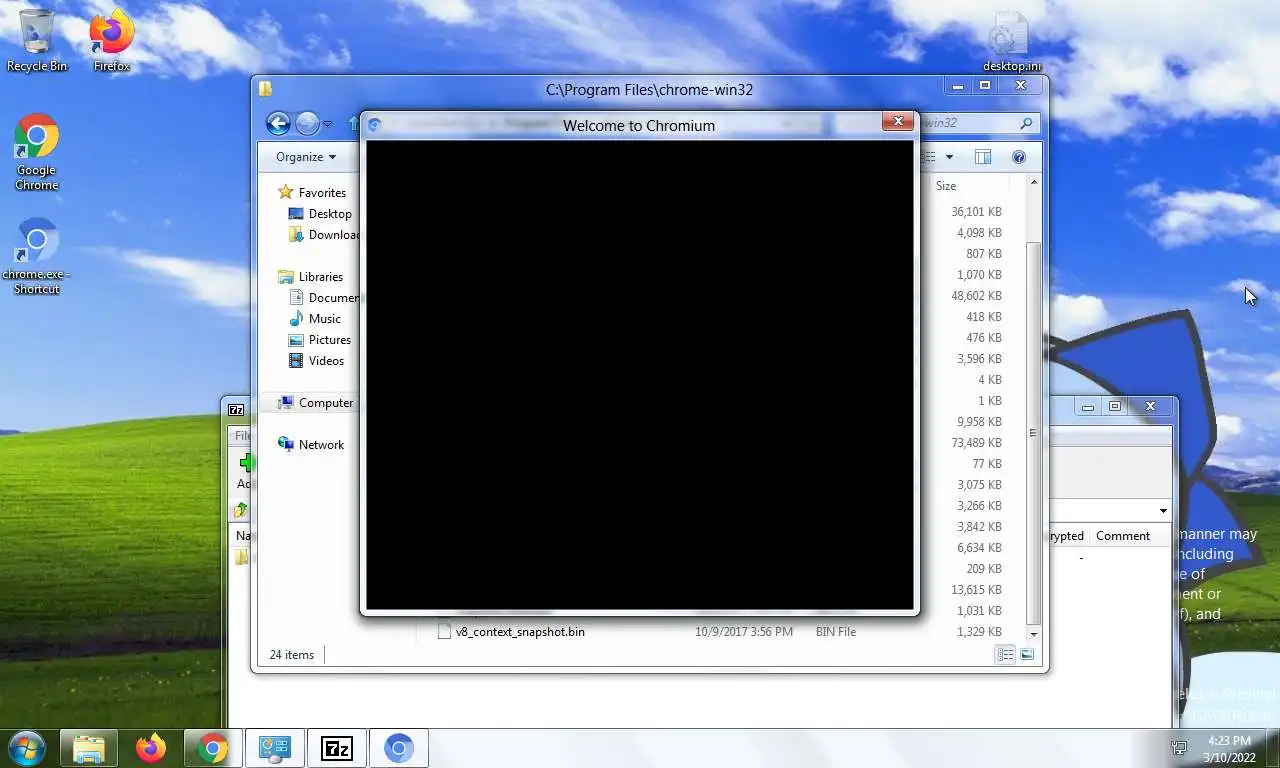1280x768 pixels.
Task: Open Desktop under Favorites
Action: [330, 214]
